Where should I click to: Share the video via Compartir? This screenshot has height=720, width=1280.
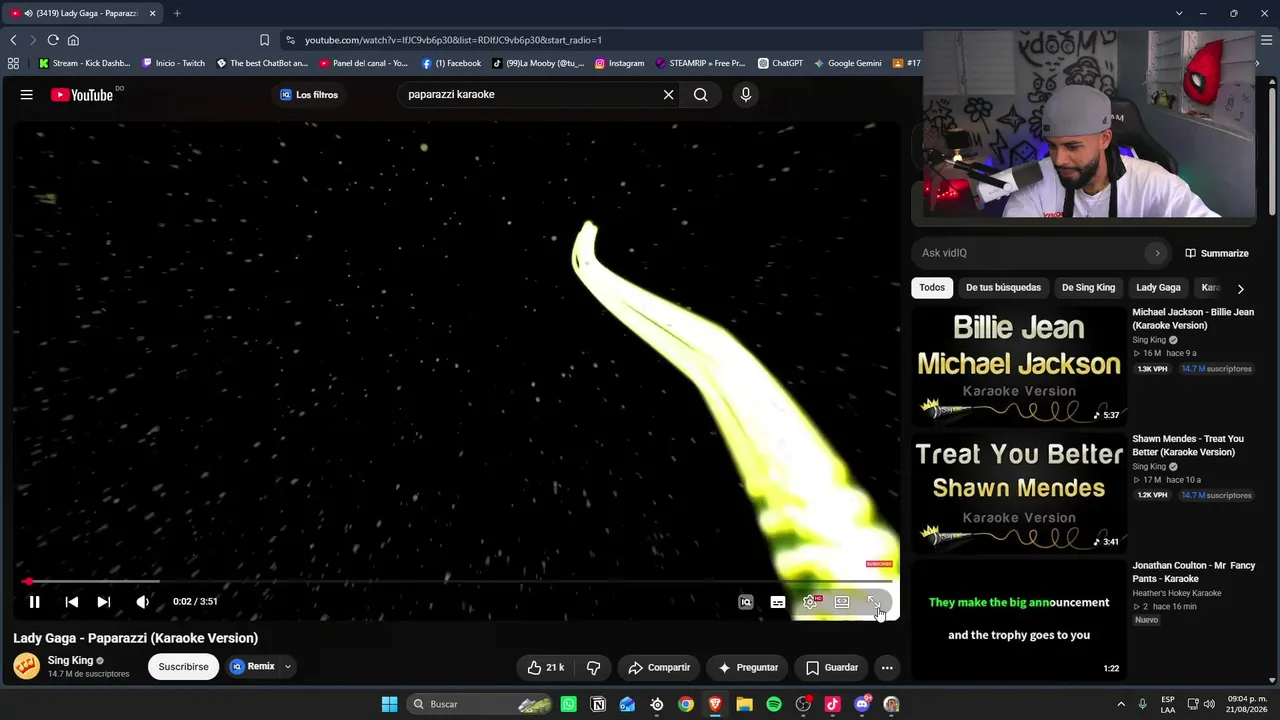pos(659,667)
